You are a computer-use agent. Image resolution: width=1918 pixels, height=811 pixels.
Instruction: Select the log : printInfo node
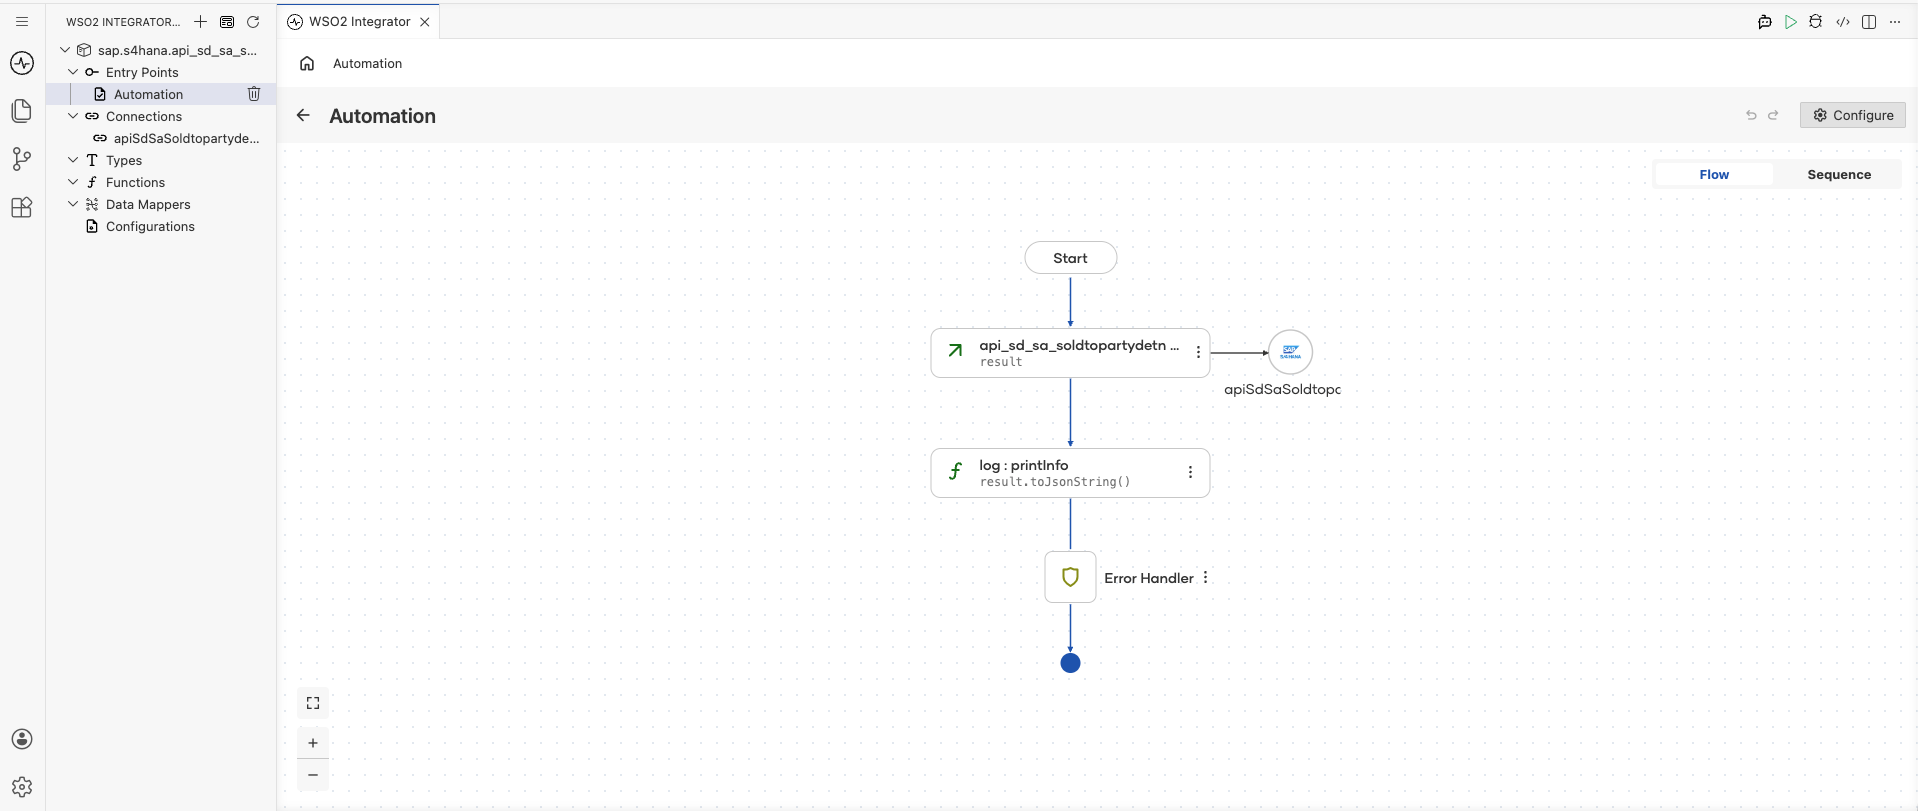click(1070, 473)
